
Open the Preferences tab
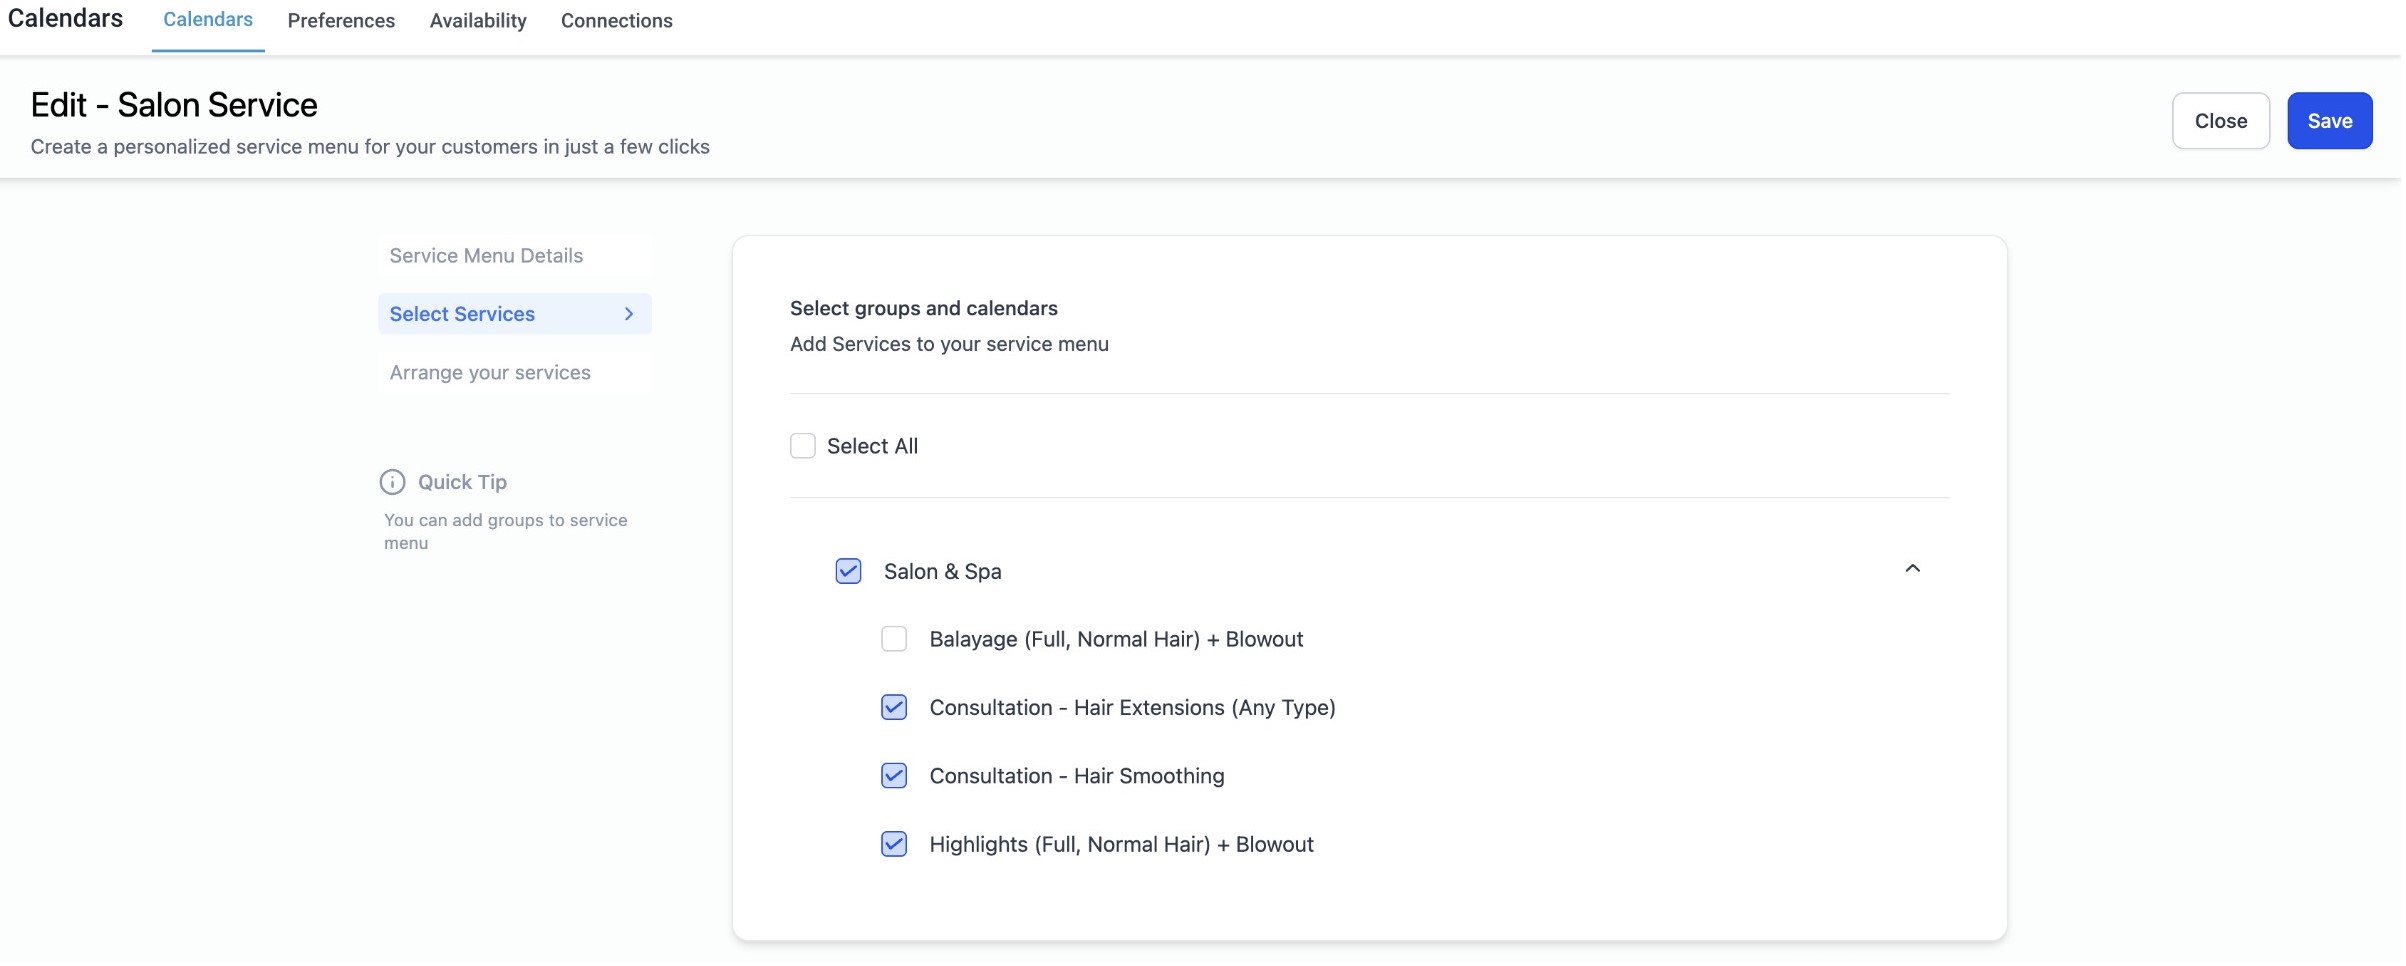pos(341,21)
